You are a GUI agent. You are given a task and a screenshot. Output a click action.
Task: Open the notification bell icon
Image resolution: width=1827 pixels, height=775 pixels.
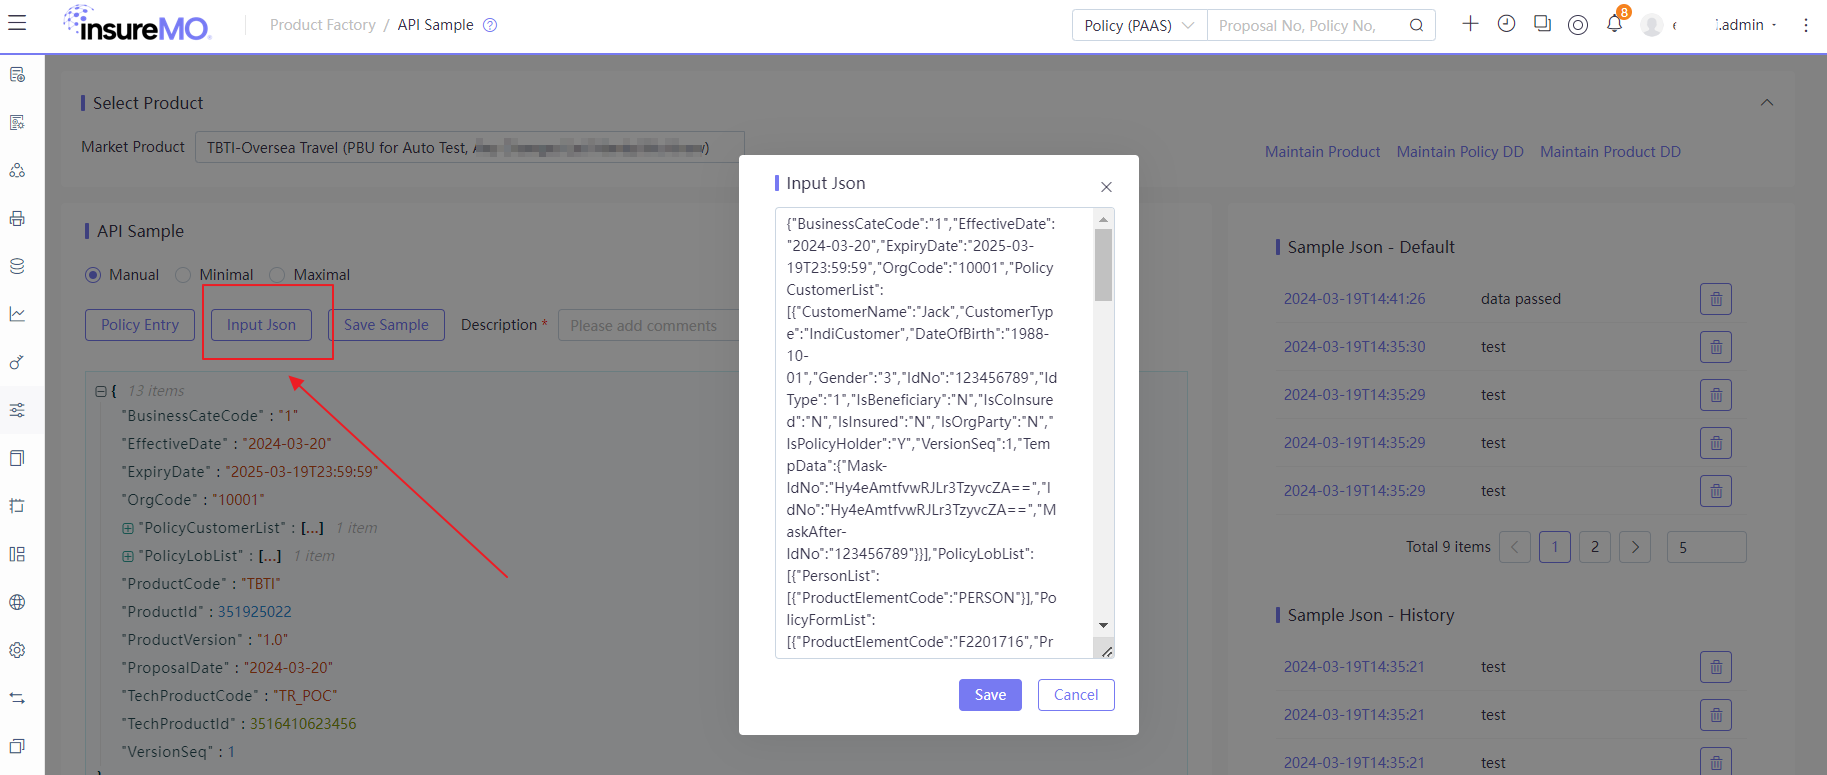(1614, 24)
